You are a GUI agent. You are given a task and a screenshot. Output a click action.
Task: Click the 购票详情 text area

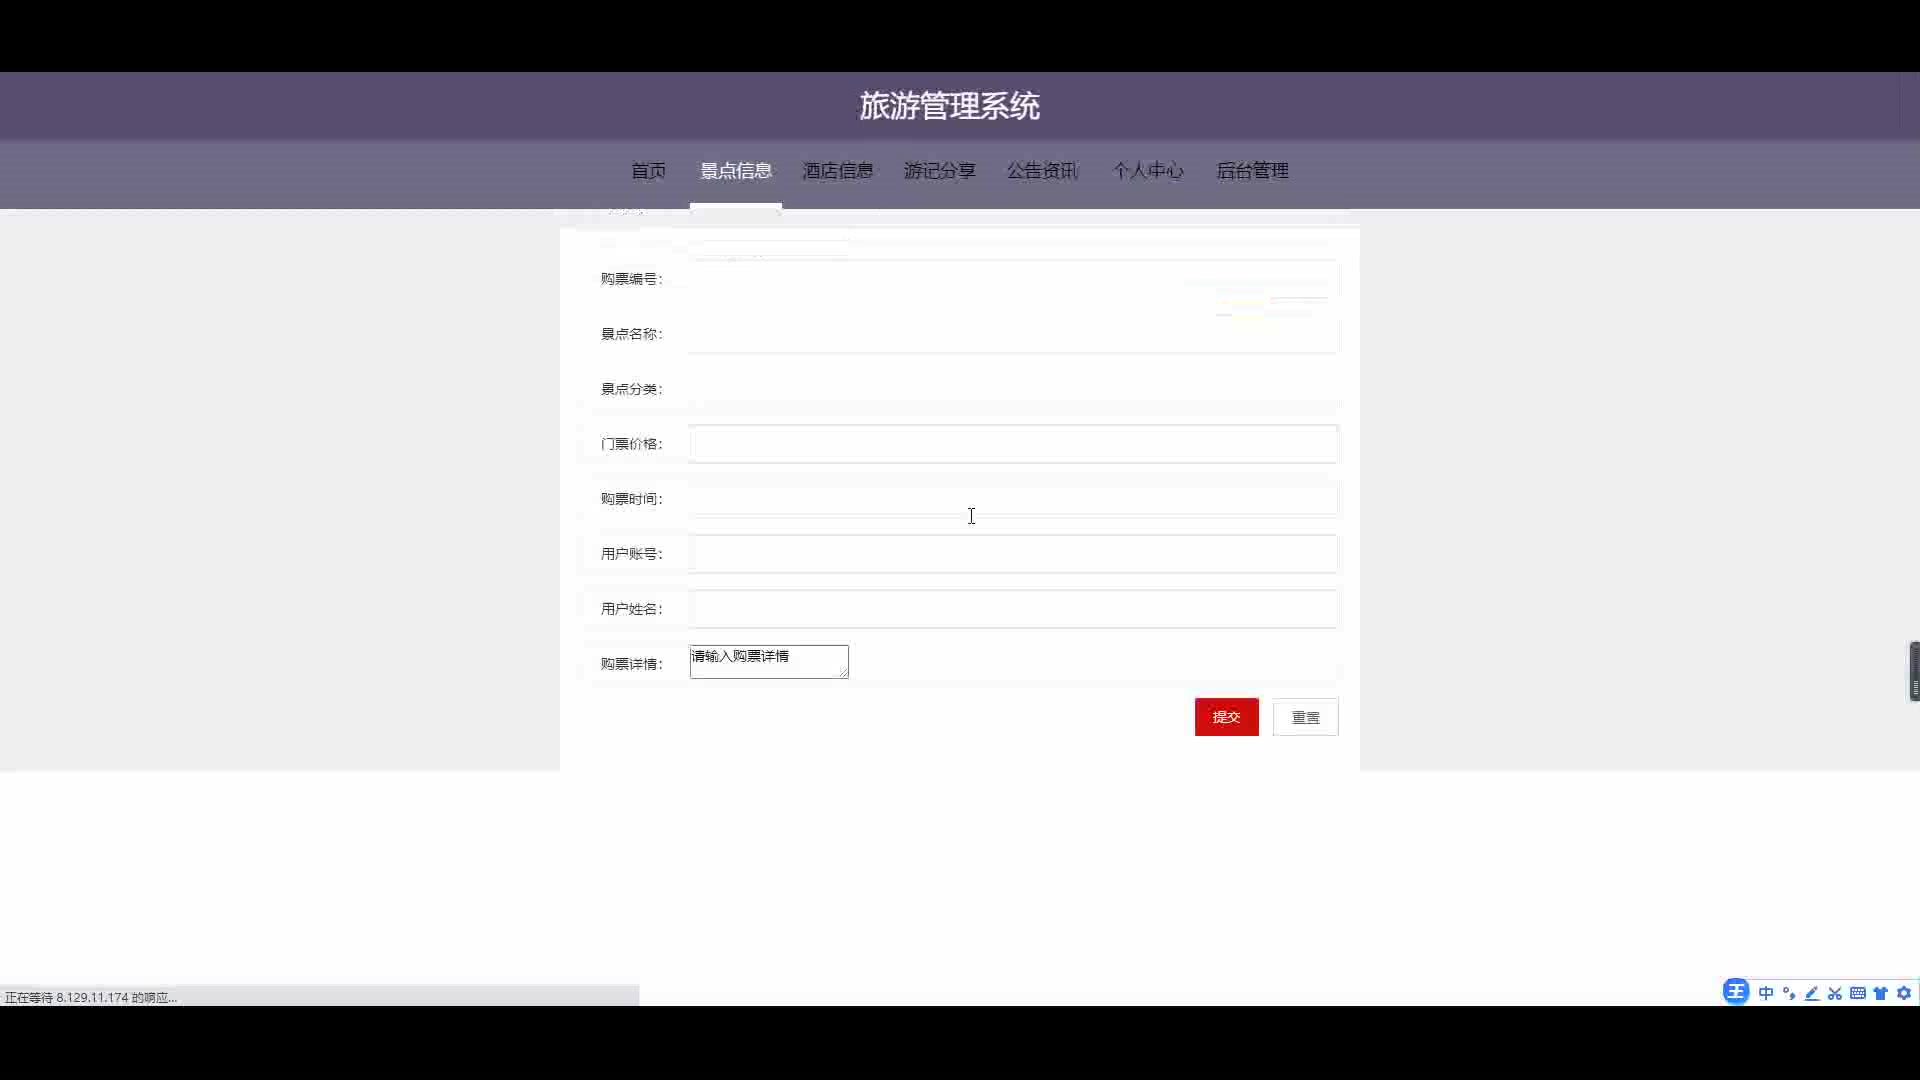[769, 662]
